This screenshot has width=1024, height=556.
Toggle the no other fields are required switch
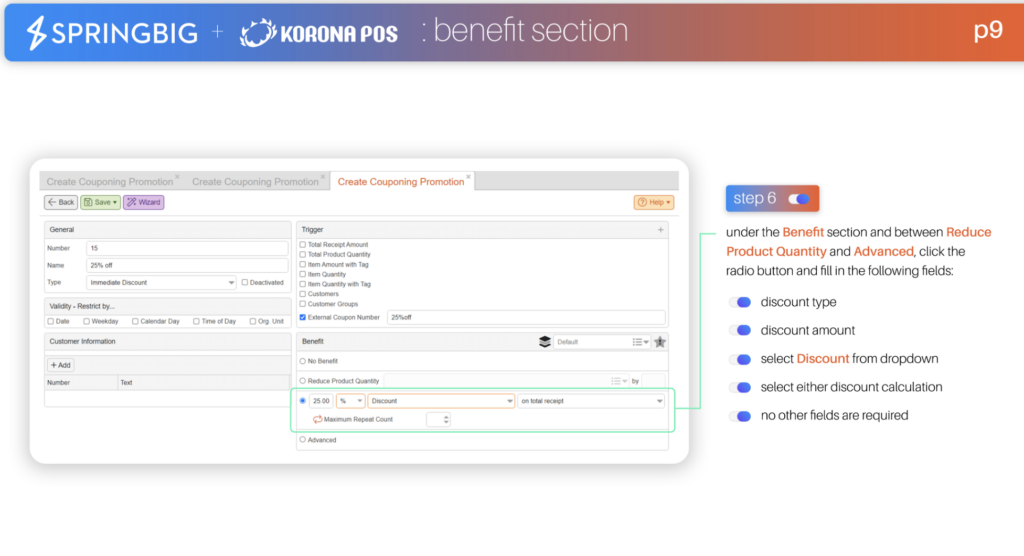coord(741,416)
